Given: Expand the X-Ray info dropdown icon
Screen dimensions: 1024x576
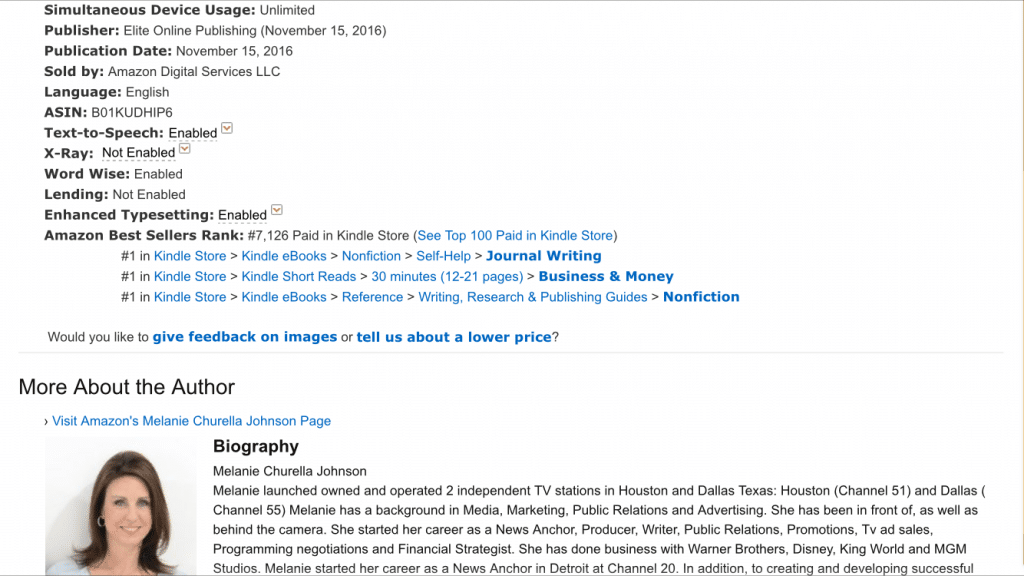Looking at the screenshot, I should point(185,148).
